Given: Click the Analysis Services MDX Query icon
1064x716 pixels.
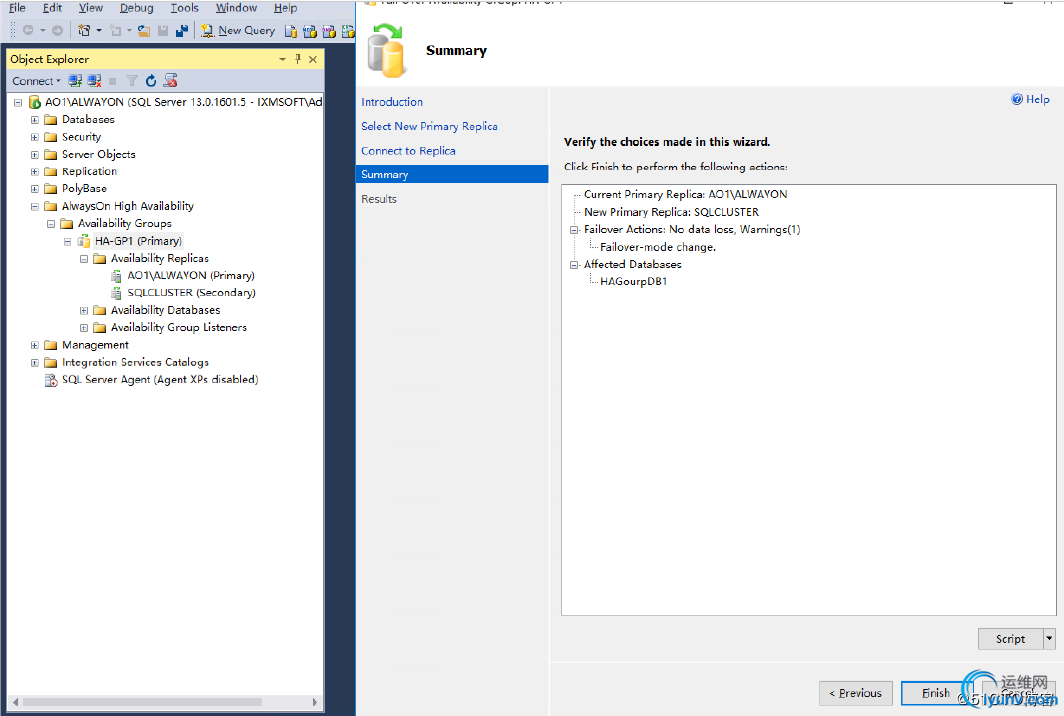Looking at the screenshot, I should coord(310,31).
